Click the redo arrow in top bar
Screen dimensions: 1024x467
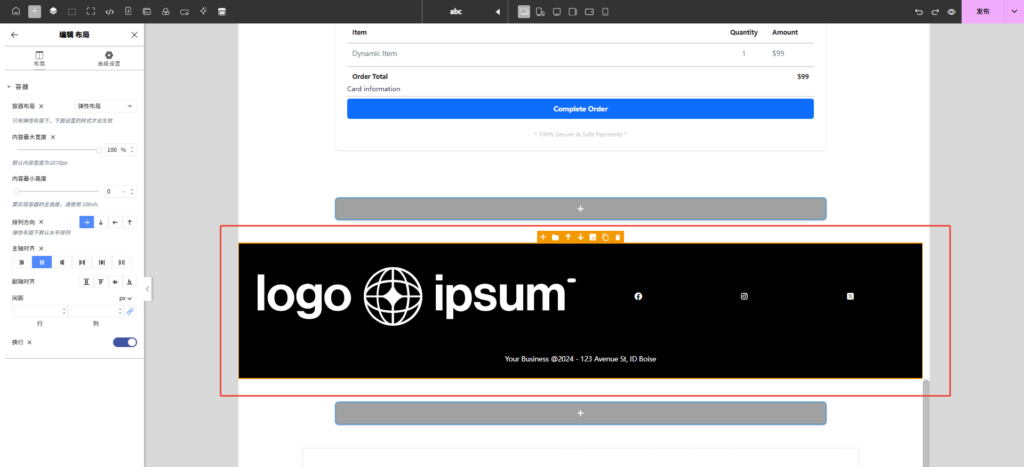(935, 11)
